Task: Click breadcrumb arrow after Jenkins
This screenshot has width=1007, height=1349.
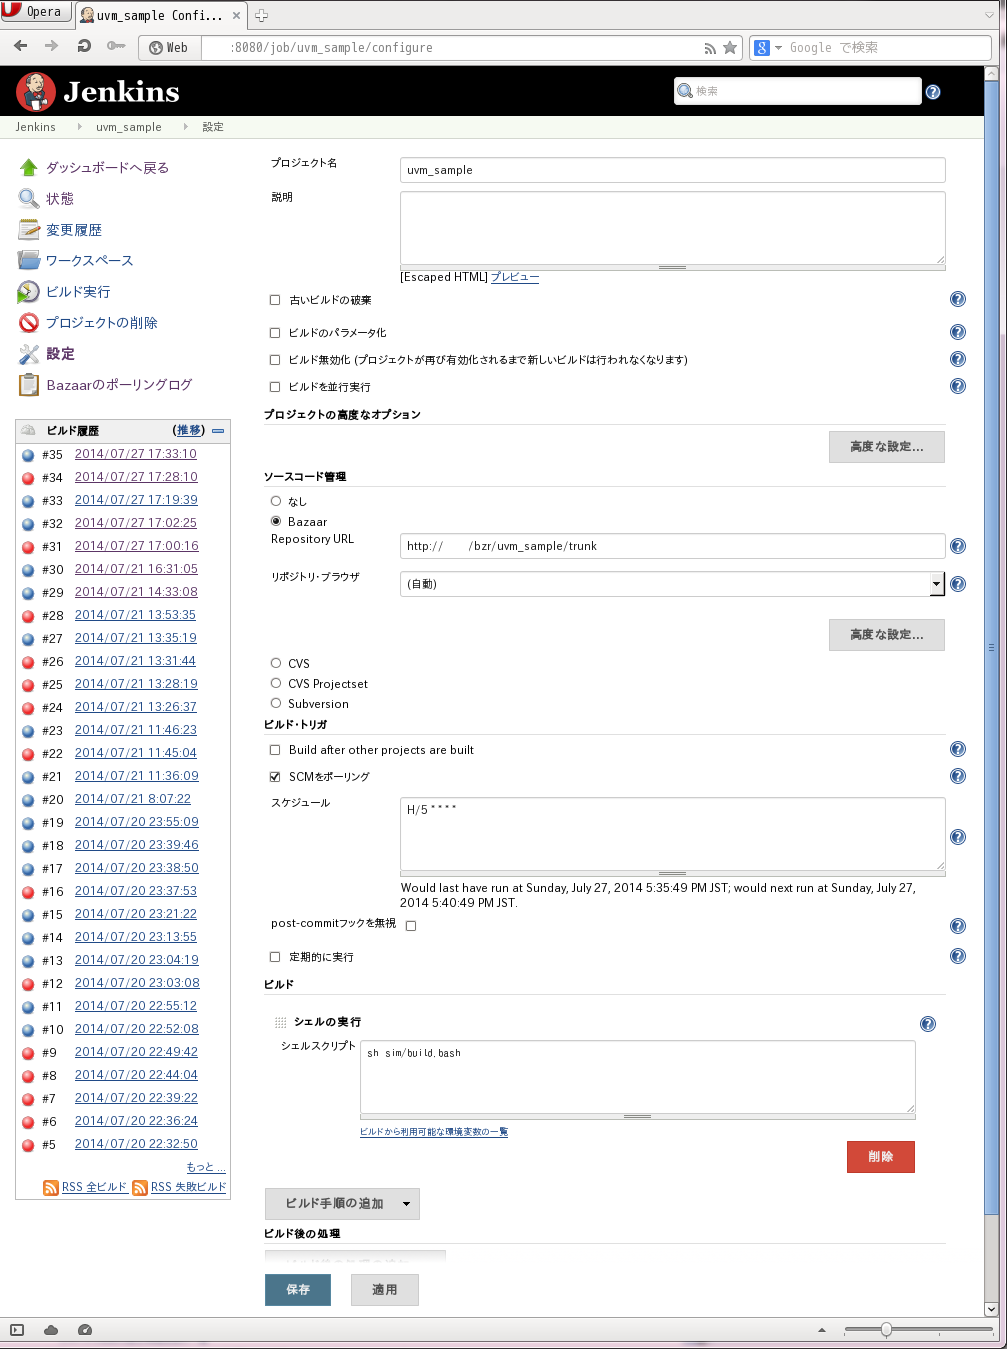Action: (x=80, y=127)
